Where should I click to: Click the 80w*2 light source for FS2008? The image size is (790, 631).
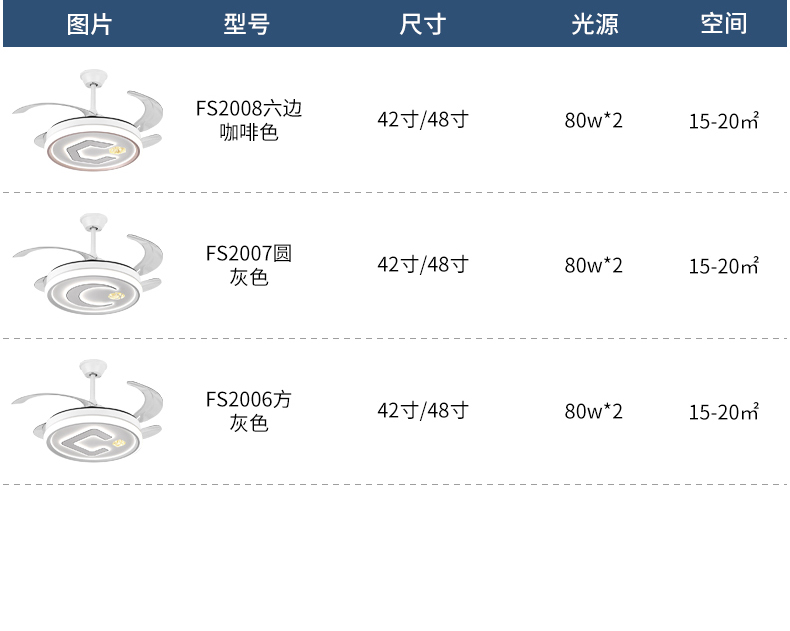594,120
